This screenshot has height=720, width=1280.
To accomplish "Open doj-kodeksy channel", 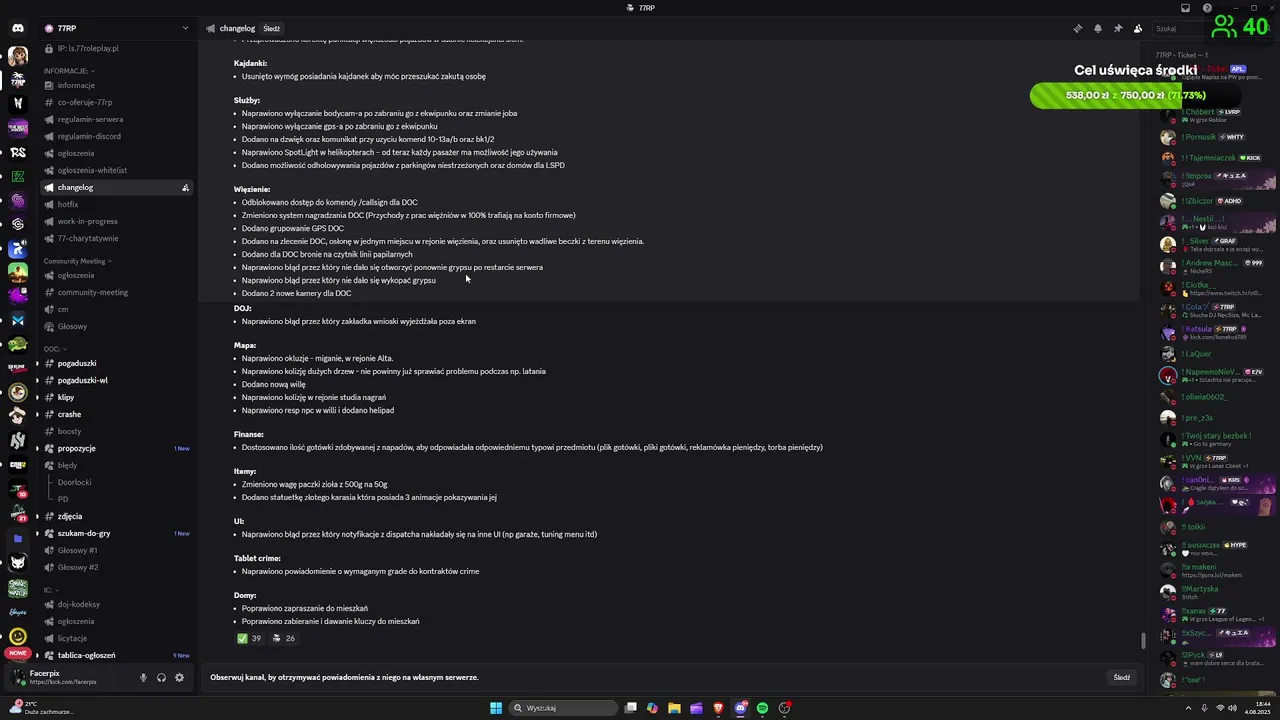I will [117, 604].
